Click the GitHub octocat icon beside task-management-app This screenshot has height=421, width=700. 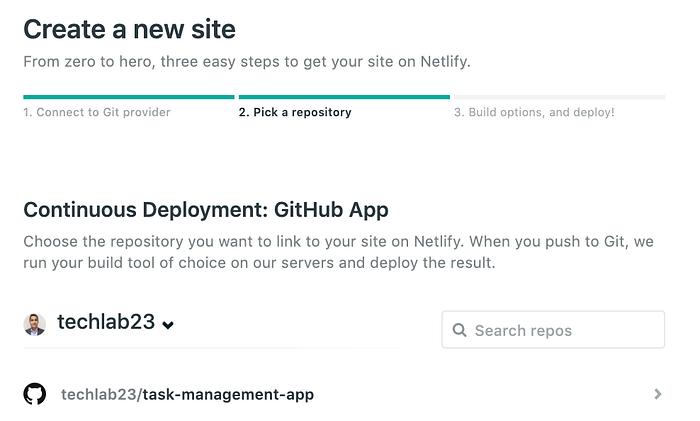click(x=34, y=394)
